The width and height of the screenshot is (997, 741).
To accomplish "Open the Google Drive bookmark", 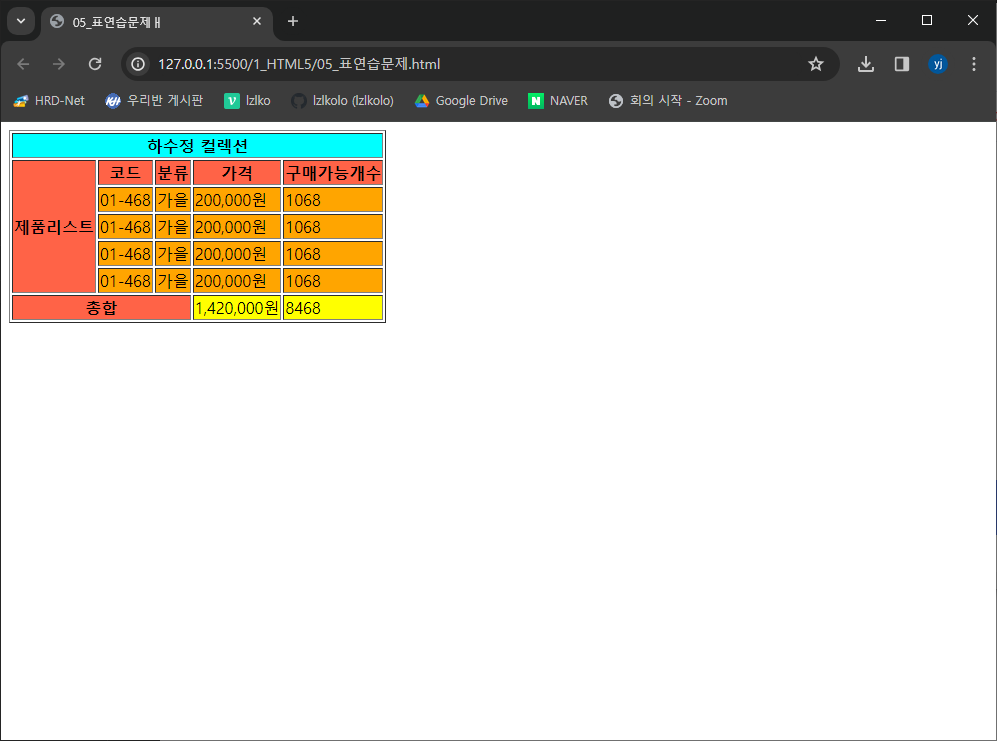I will tap(461, 100).
